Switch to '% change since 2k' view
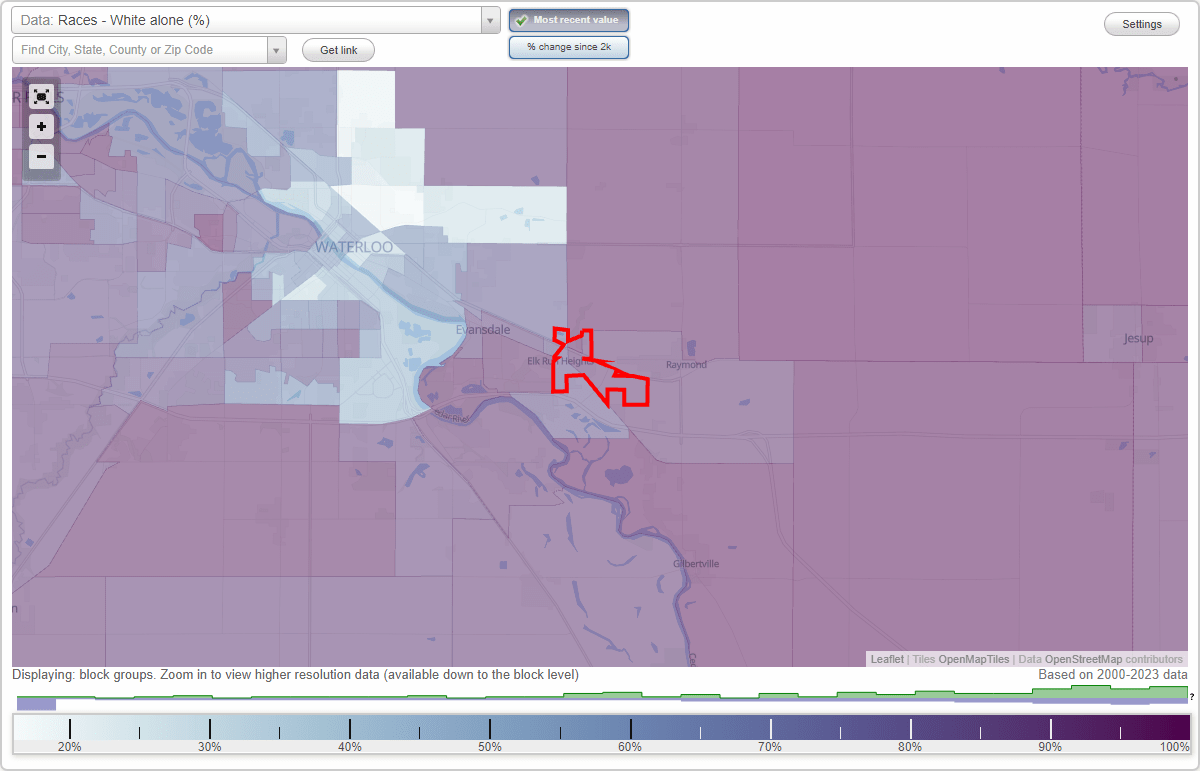The image size is (1200, 771). [x=568, y=47]
